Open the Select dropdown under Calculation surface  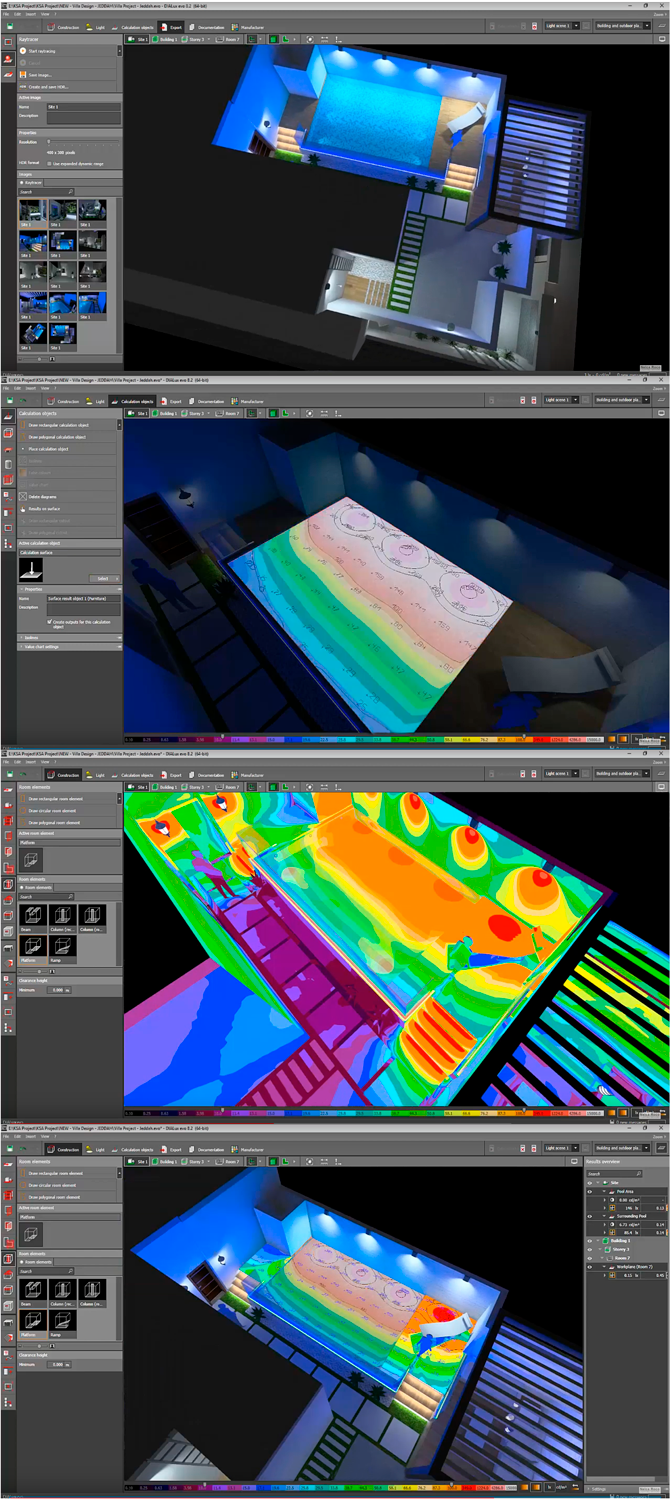tap(103, 578)
